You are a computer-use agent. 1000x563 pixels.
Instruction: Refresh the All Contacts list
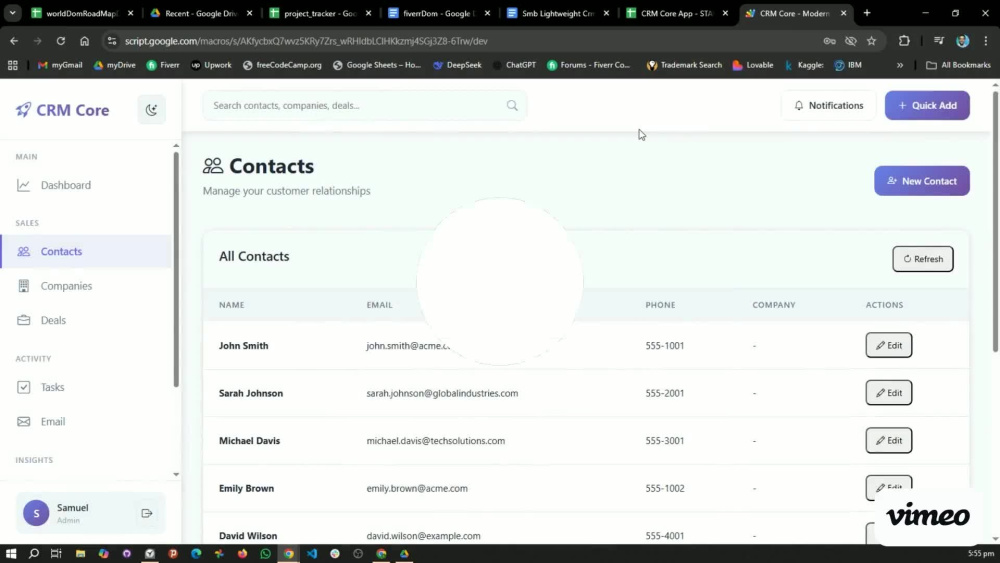923,259
